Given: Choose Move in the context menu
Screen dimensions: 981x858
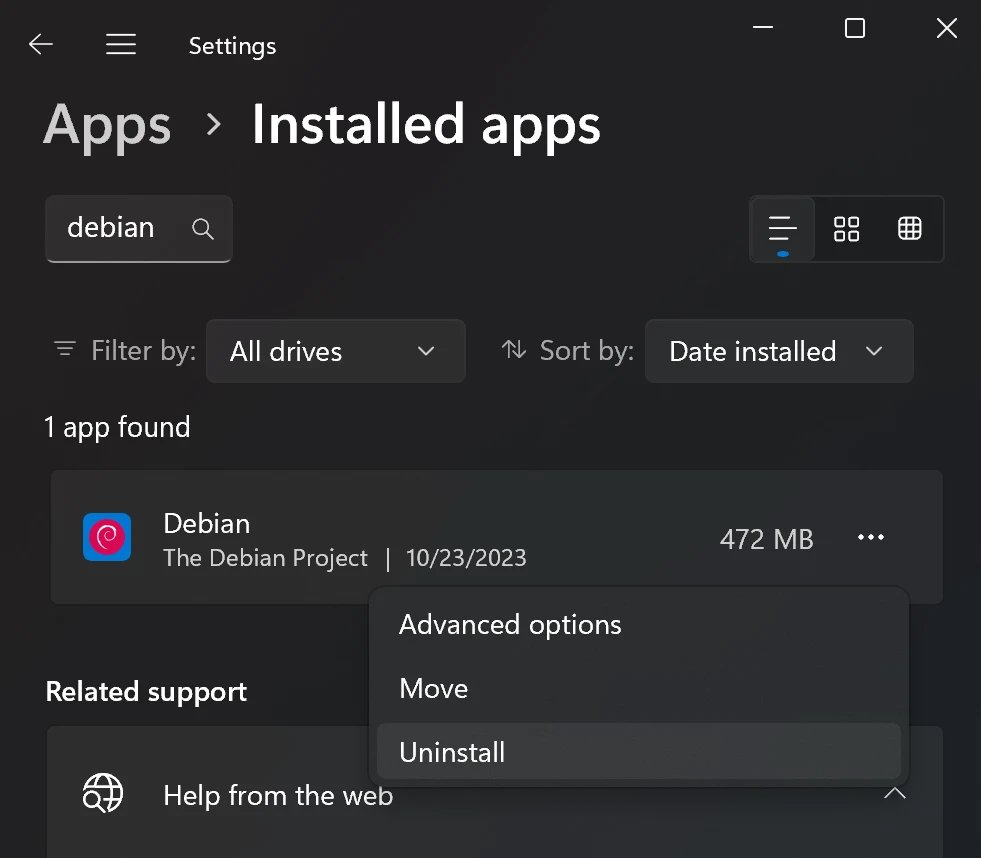Looking at the screenshot, I should coord(434,689).
